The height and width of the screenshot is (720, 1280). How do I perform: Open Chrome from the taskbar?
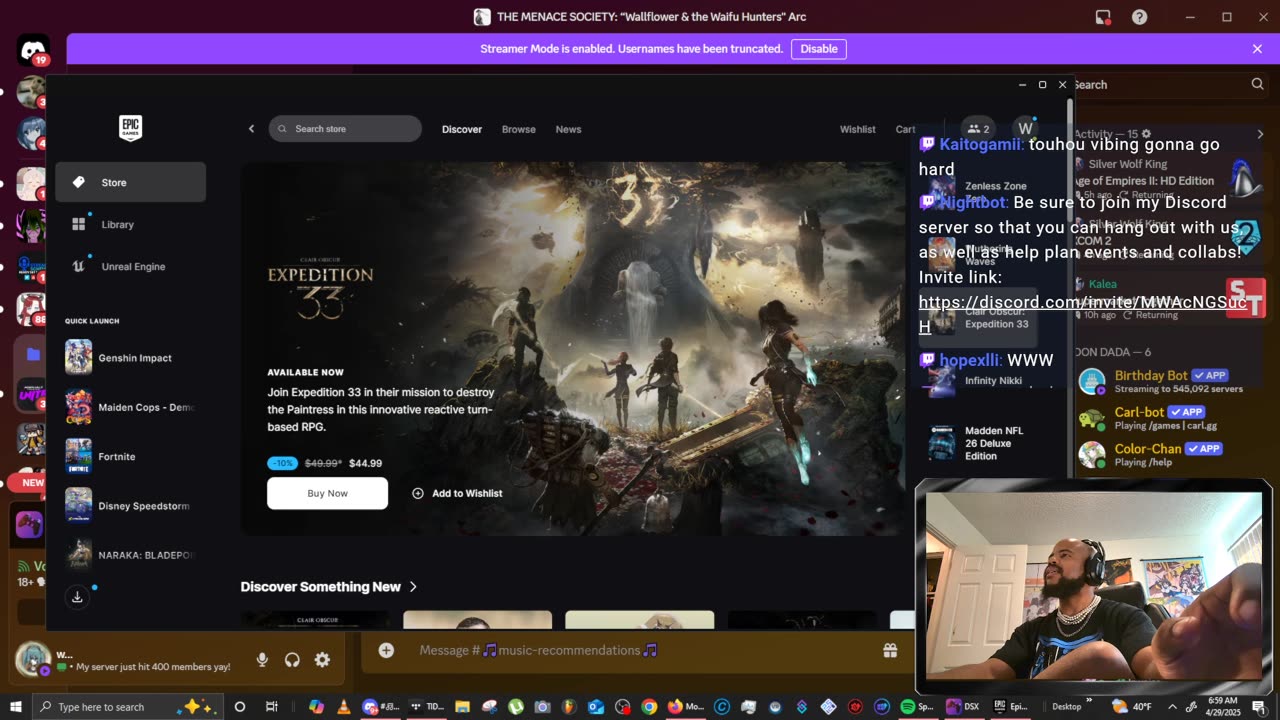click(x=649, y=707)
